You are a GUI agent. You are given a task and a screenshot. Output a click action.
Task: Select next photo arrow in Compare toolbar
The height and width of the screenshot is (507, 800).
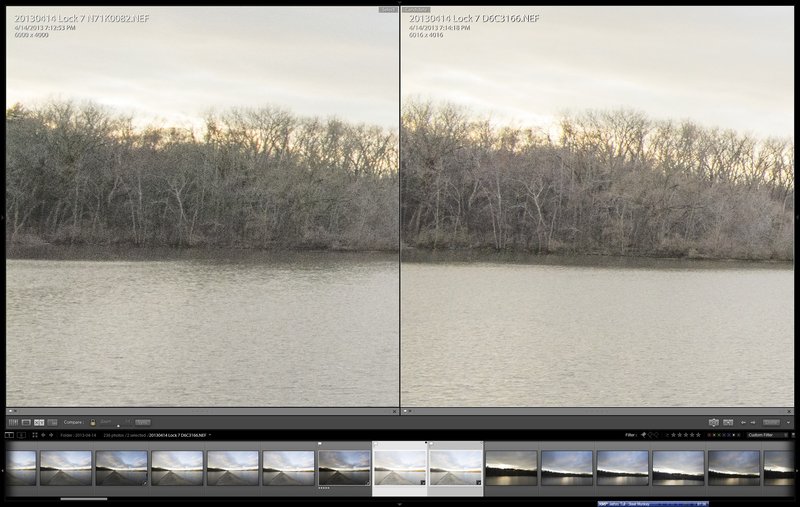click(x=753, y=422)
